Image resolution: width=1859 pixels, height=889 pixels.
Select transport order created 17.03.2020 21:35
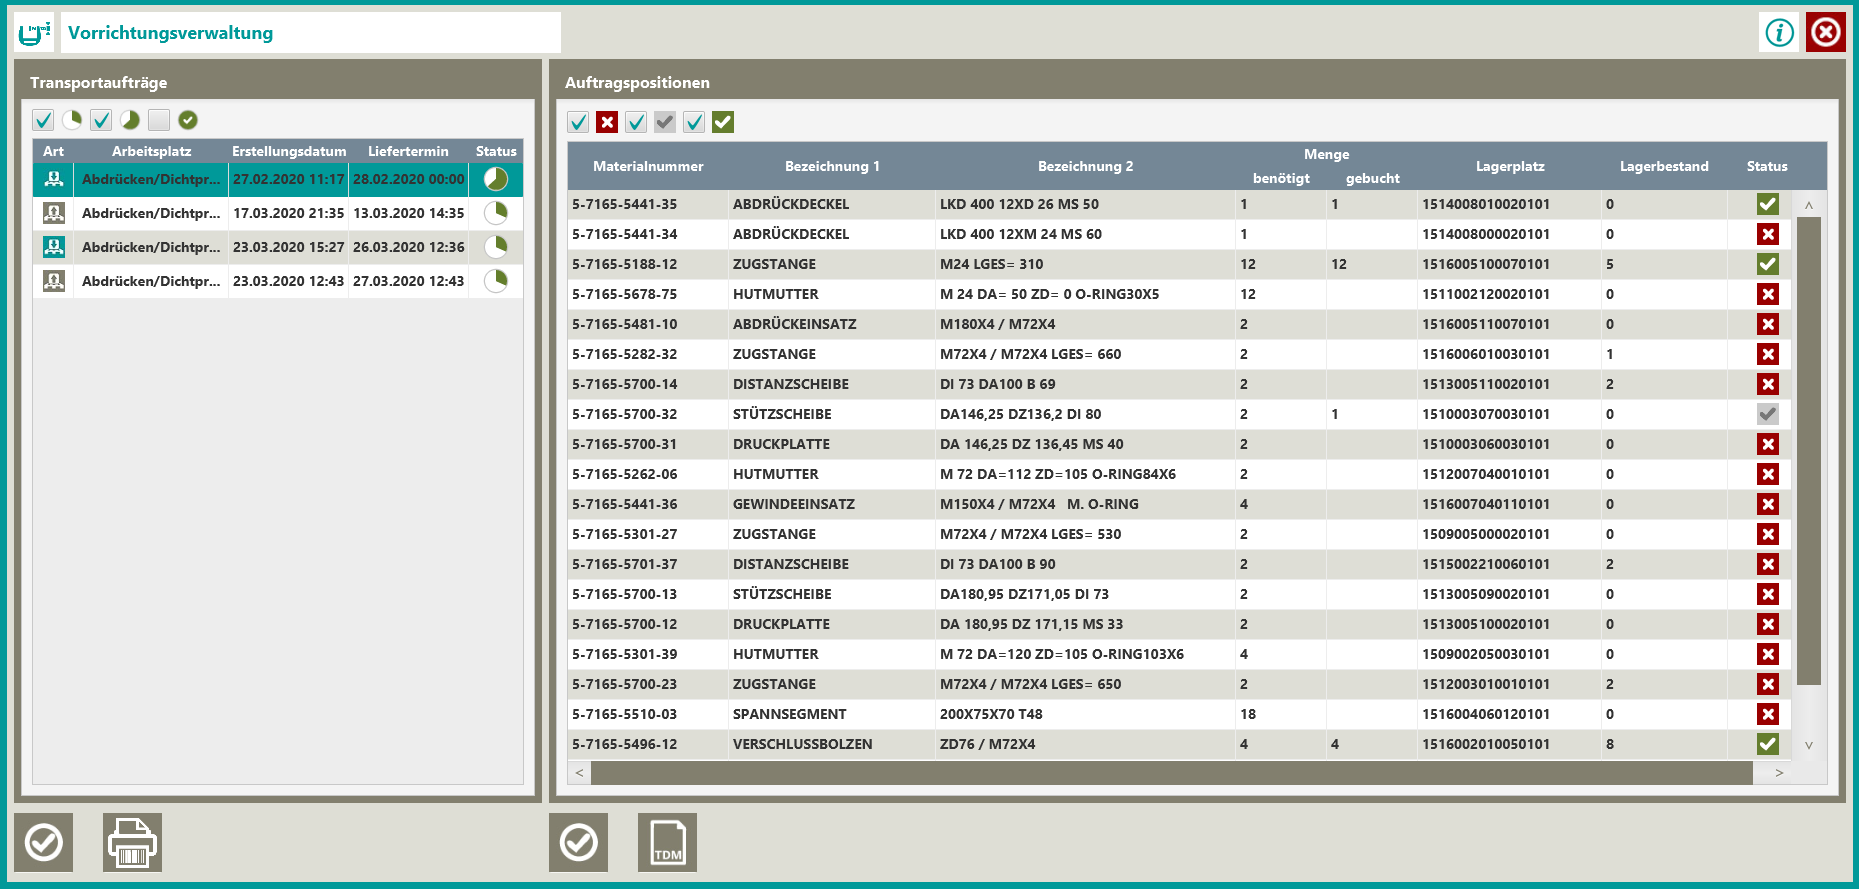(x=288, y=213)
